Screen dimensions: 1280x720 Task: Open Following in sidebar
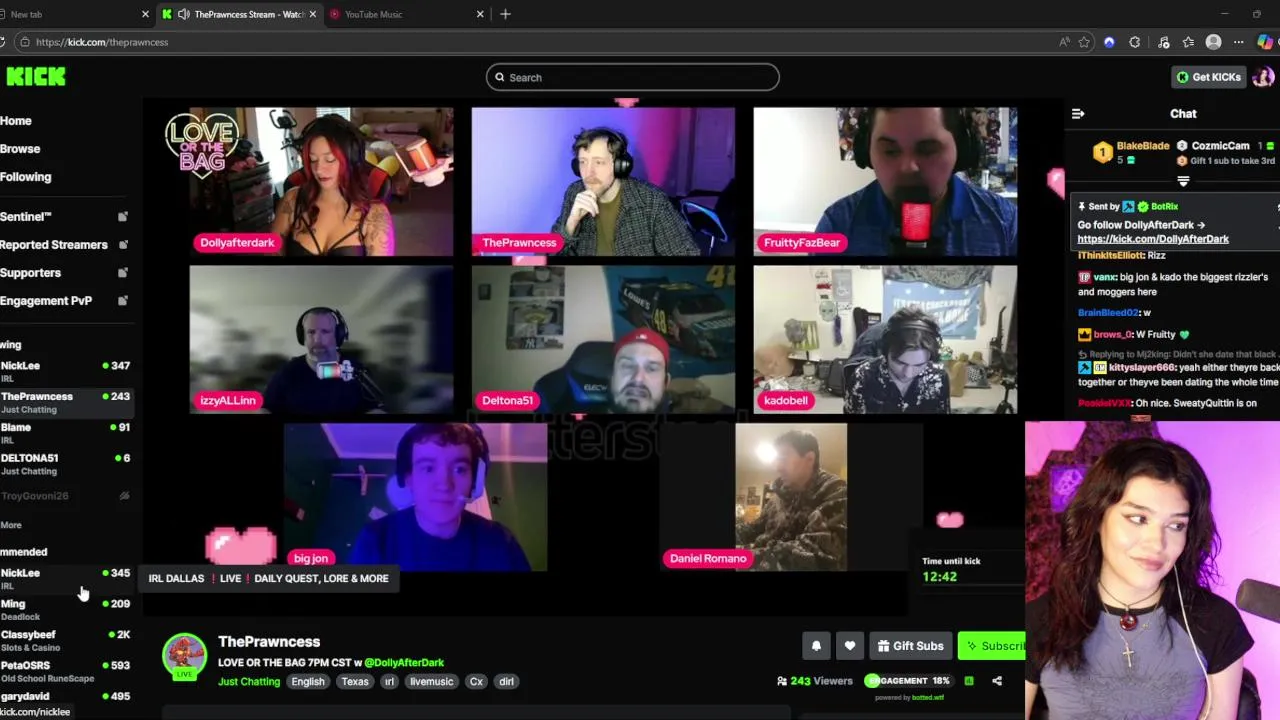click(x=26, y=177)
